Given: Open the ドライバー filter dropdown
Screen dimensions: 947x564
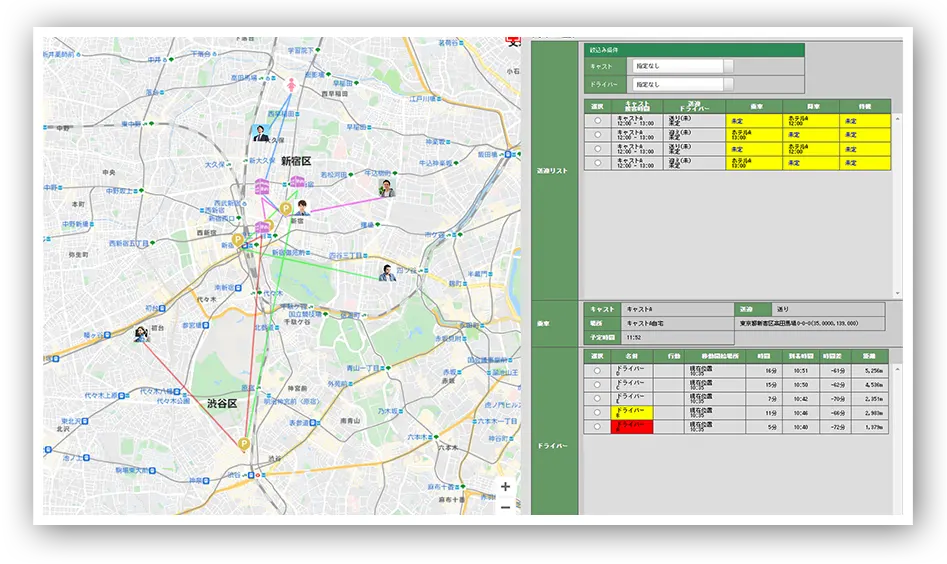Looking at the screenshot, I should click(683, 85).
